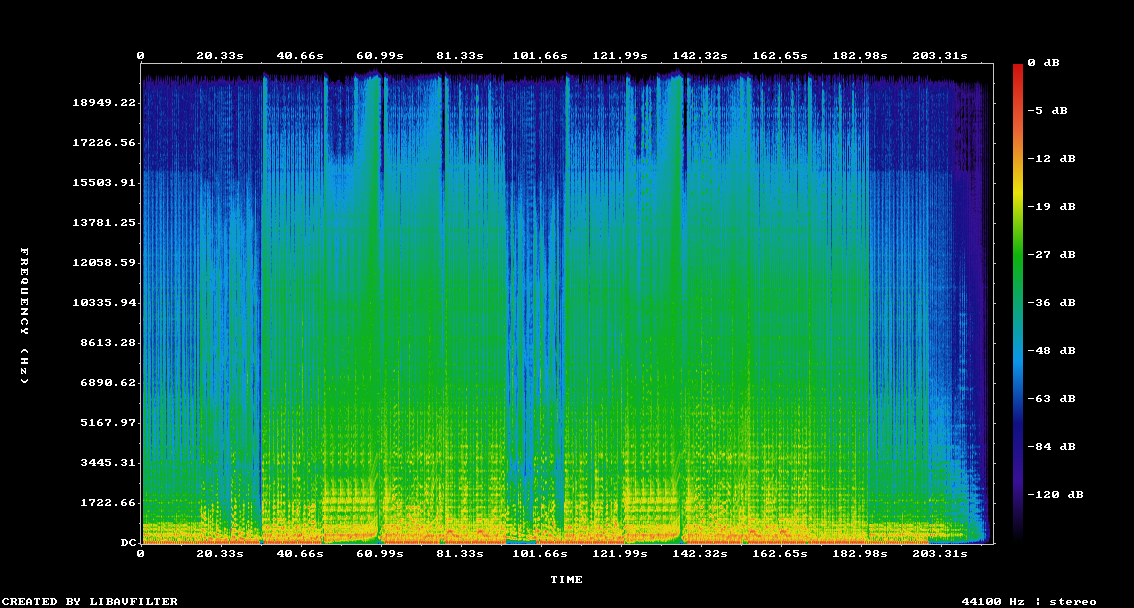The height and width of the screenshot is (608, 1134).
Task: Click the DC label on frequency axis
Action: pos(129,543)
